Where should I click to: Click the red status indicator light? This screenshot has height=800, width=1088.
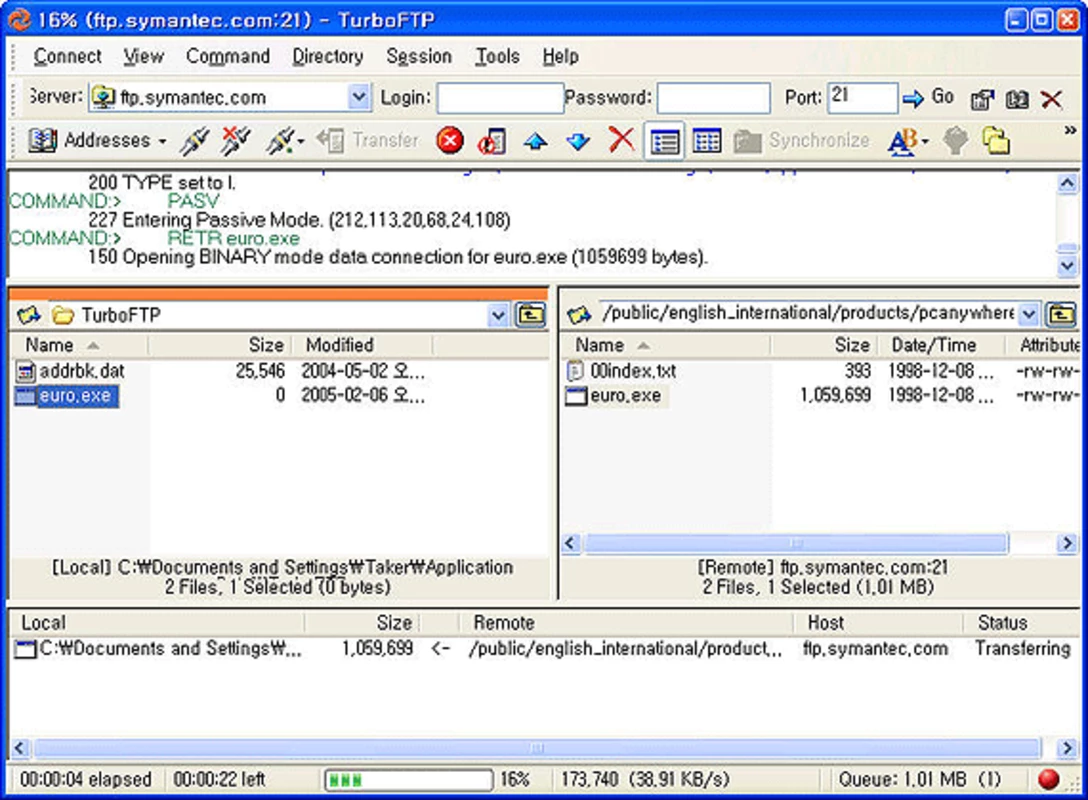pyautogui.click(x=1048, y=779)
